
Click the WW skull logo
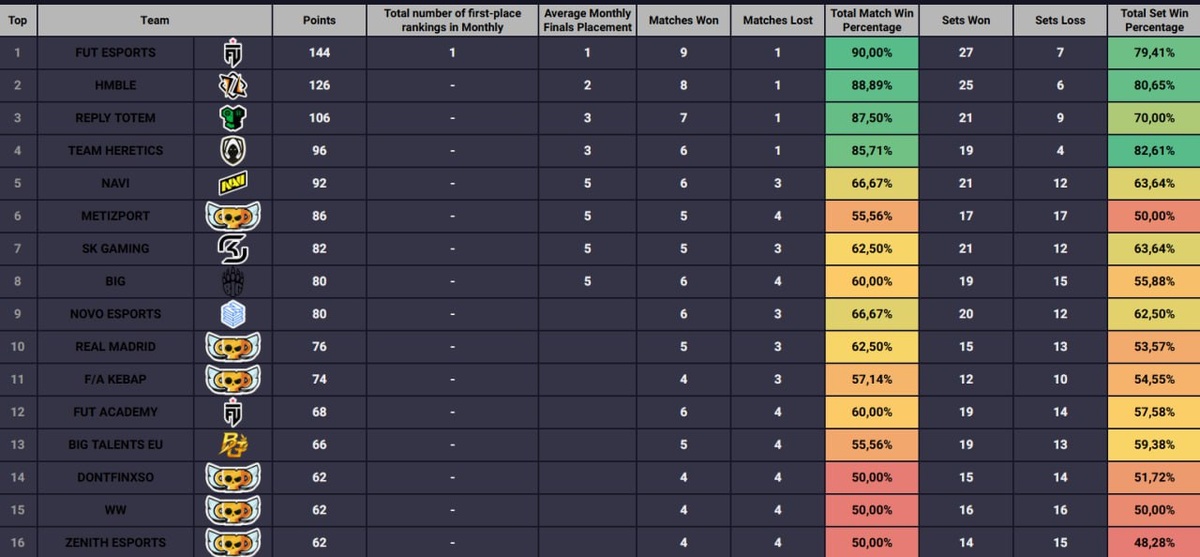point(232,510)
